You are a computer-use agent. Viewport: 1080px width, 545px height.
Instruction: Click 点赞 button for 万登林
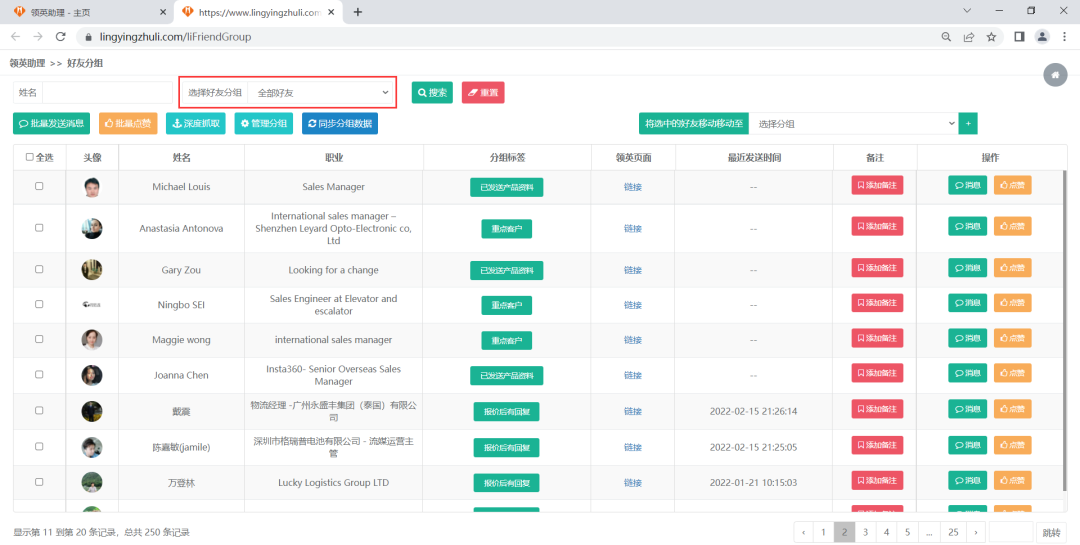[1012, 480]
